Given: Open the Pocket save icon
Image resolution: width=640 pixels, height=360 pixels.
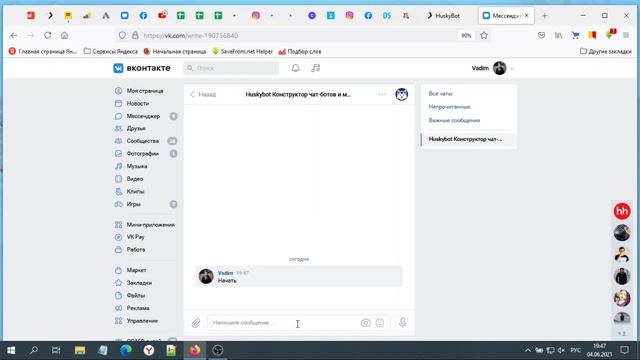Looking at the screenshot, I should (x=542, y=36).
